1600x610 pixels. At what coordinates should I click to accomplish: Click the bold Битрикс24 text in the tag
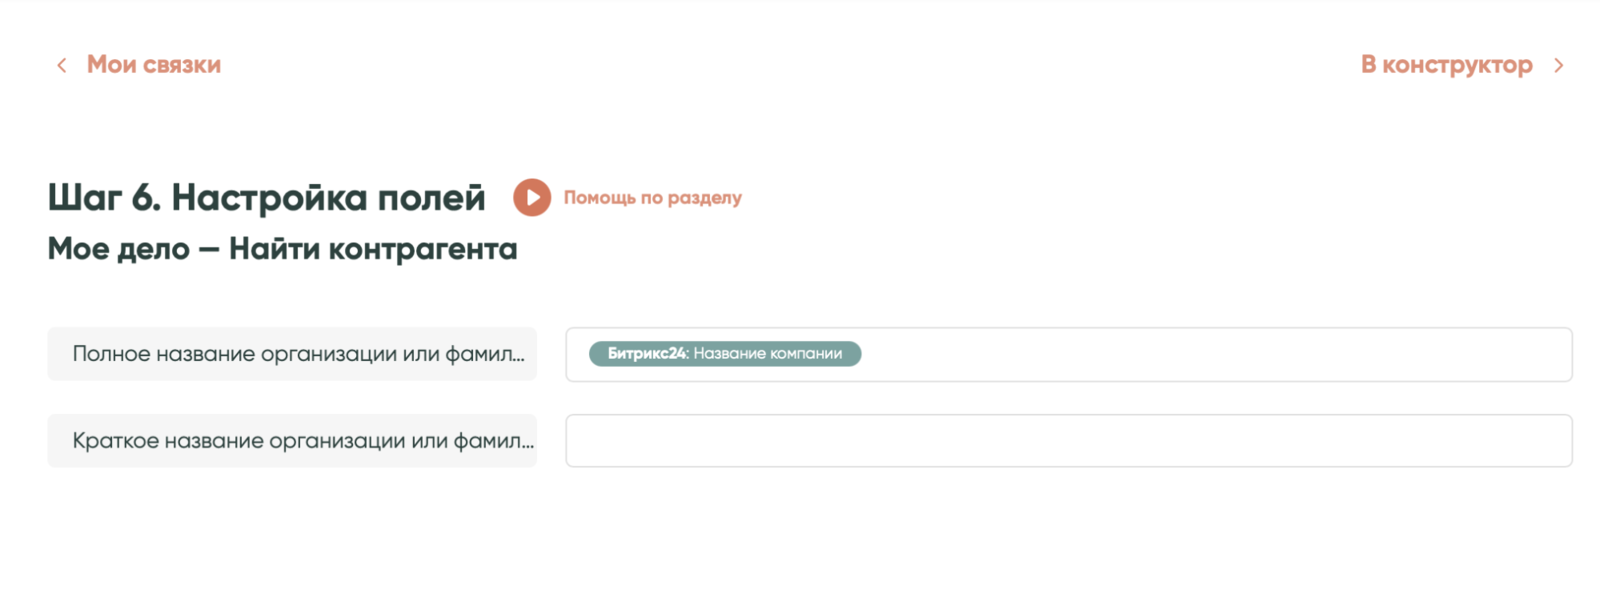point(647,354)
